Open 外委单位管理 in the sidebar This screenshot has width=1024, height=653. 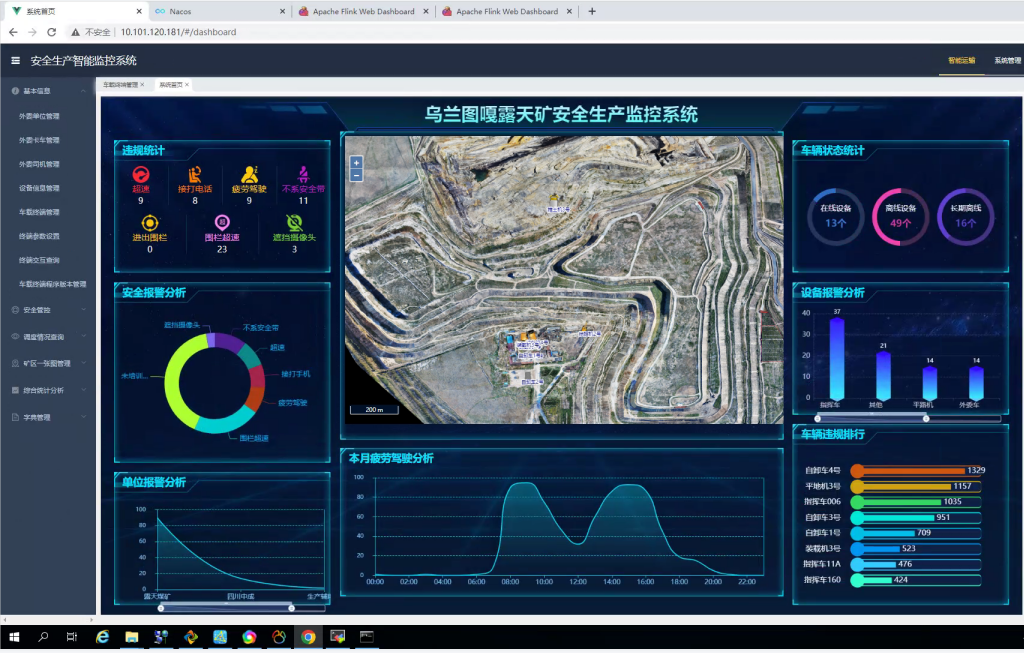(x=39, y=116)
